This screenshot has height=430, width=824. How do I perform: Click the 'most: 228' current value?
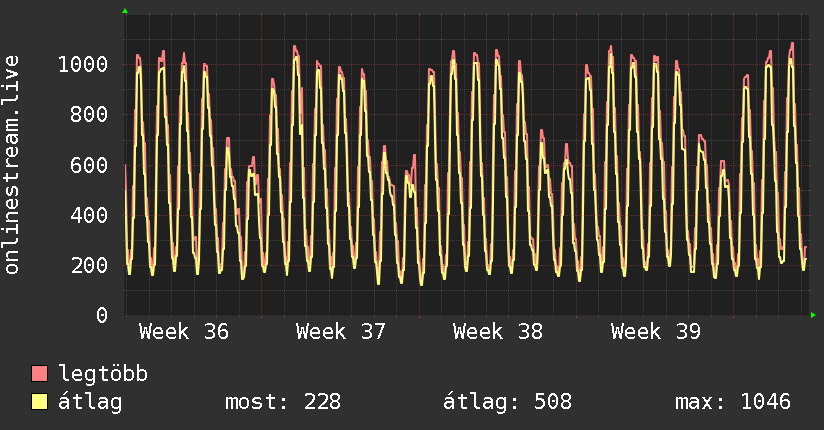pos(283,402)
